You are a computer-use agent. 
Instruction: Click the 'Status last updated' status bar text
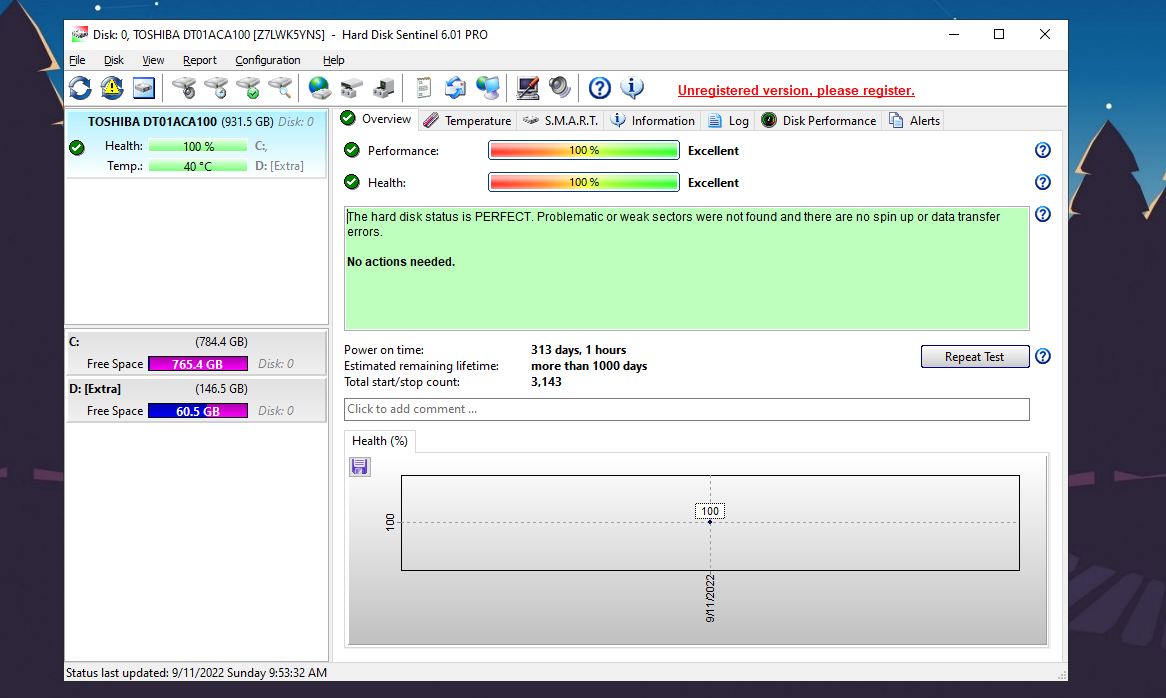point(196,673)
